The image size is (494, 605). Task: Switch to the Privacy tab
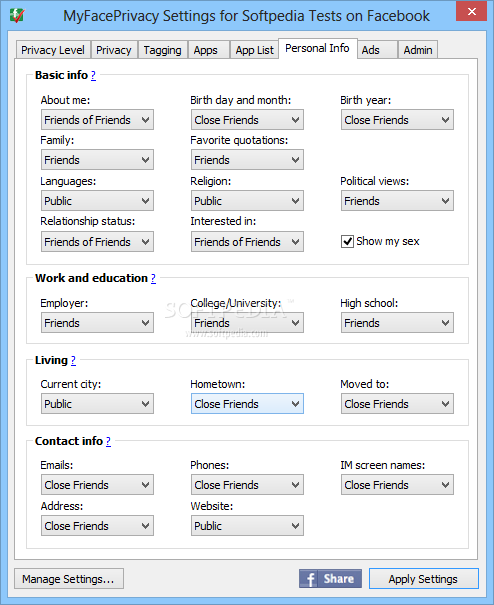point(114,50)
